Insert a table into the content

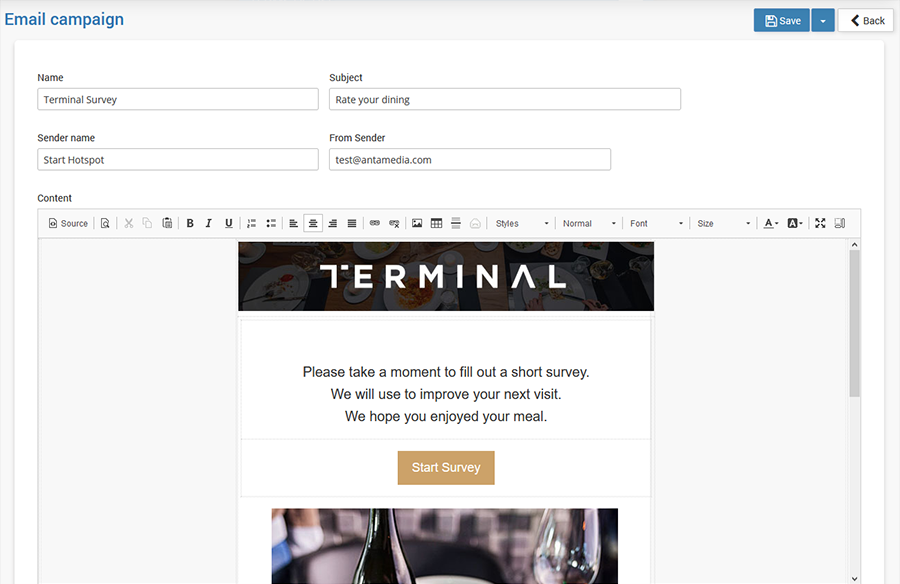tap(436, 223)
